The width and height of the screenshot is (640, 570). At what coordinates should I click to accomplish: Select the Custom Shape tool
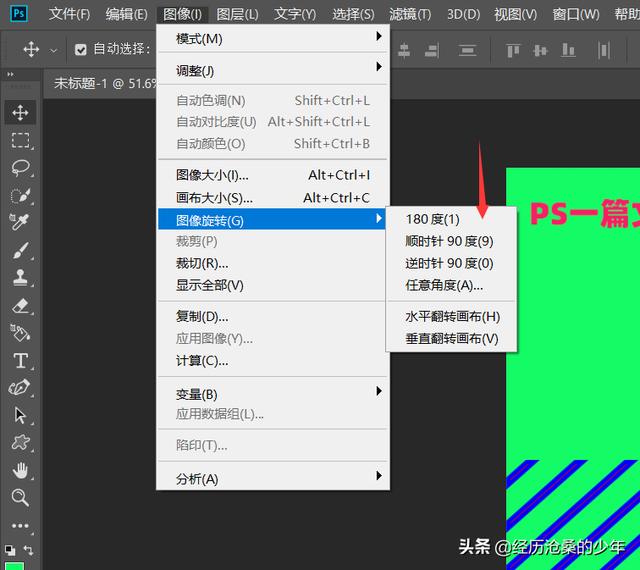pos(20,442)
